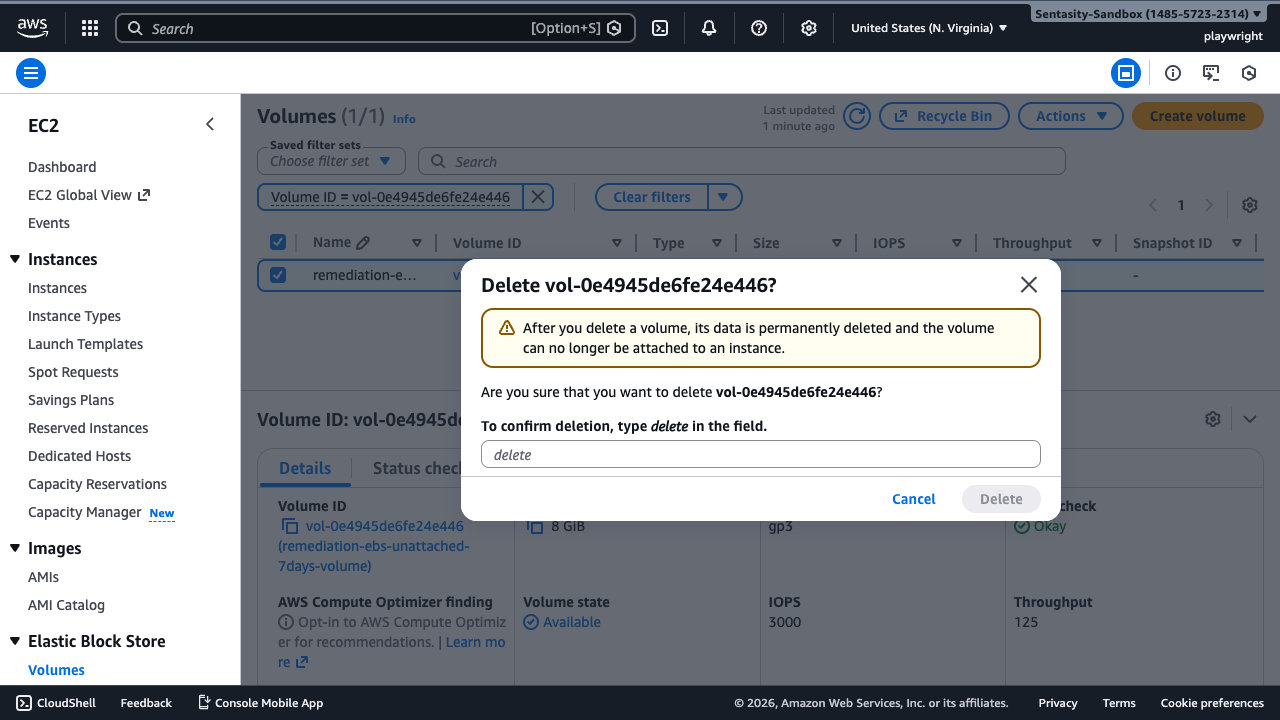Open the Settings gear in the top bar
Viewport: 1280px width, 720px height.
[809, 27]
